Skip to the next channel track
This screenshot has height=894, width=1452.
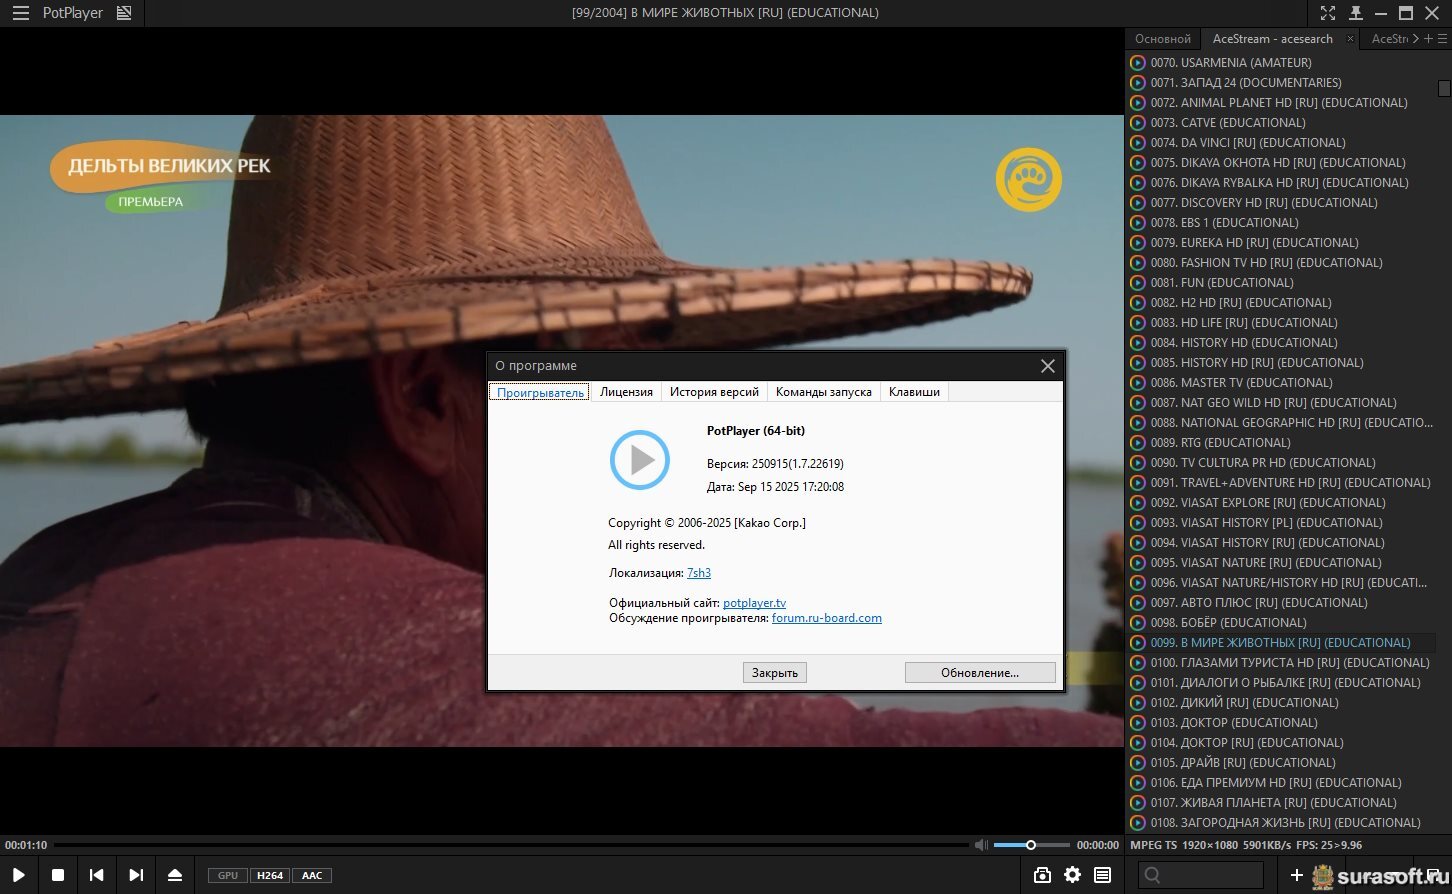click(x=136, y=875)
